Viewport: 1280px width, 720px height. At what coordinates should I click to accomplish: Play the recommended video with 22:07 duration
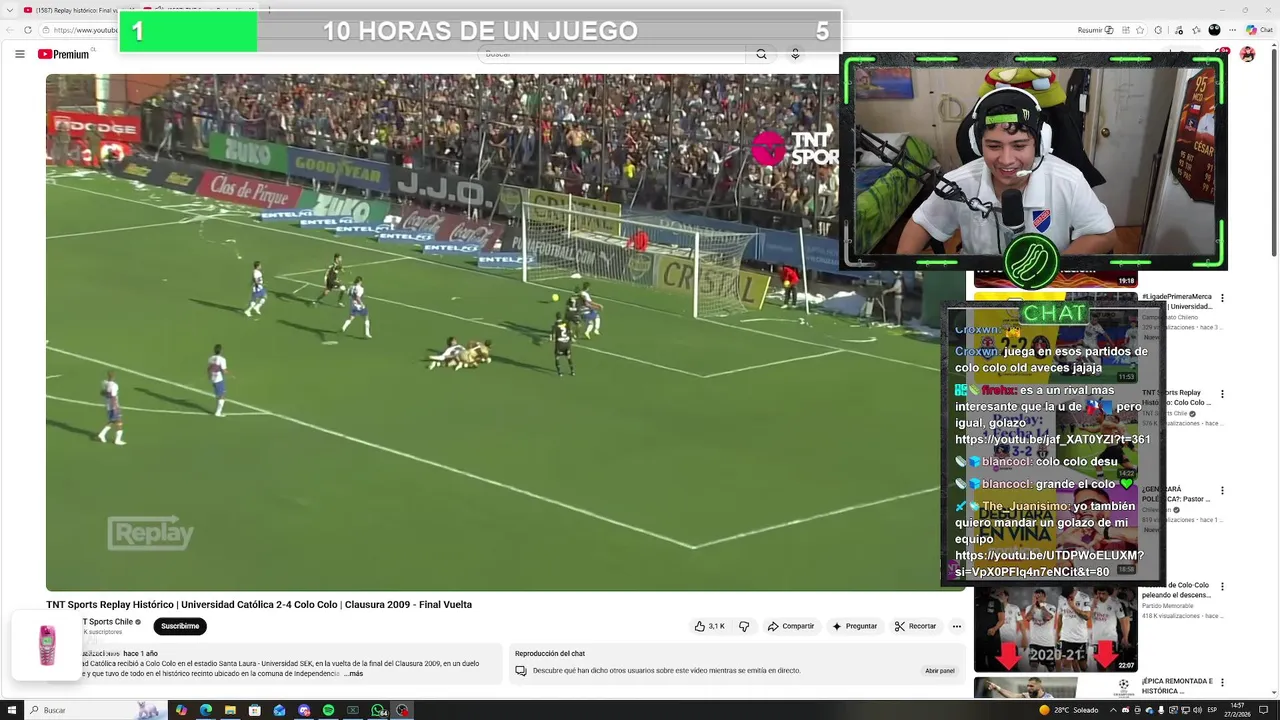(x=1055, y=627)
